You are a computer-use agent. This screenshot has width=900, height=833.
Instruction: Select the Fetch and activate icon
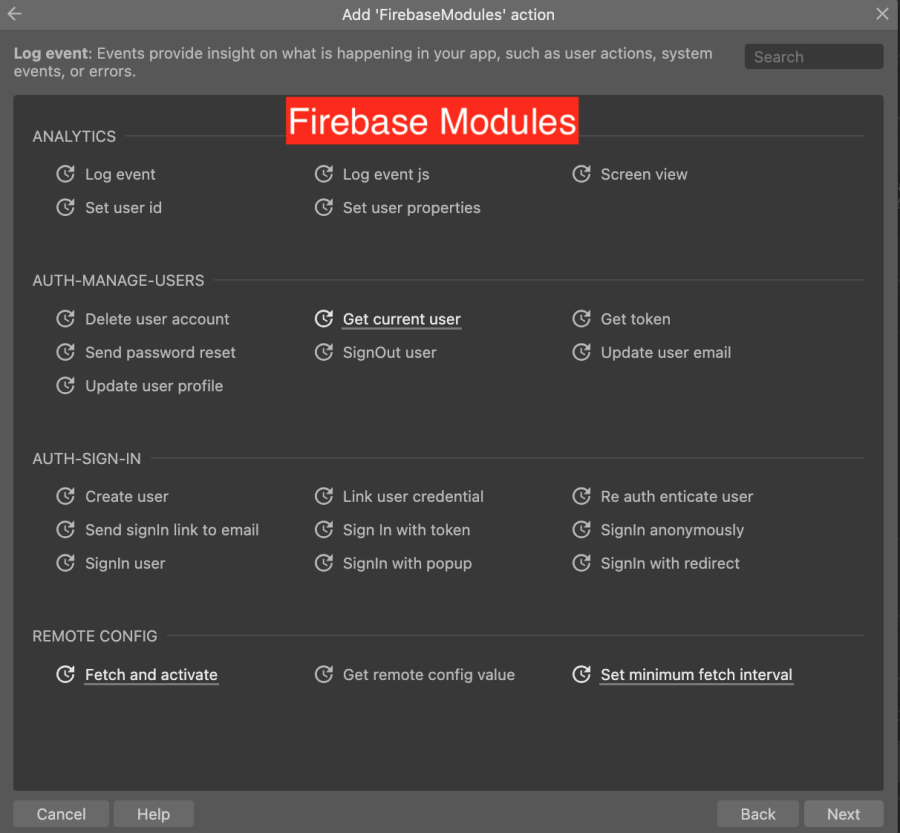pos(65,675)
